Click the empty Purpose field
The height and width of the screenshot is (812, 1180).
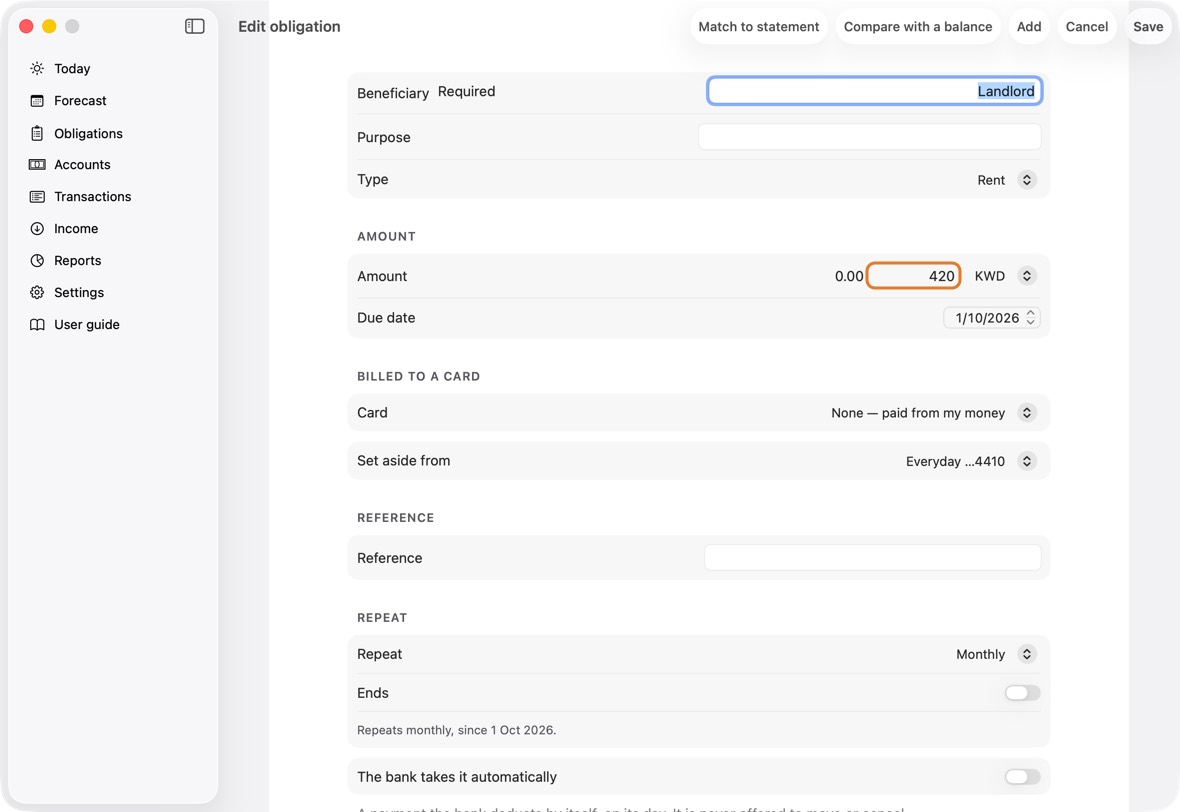coord(869,137)
